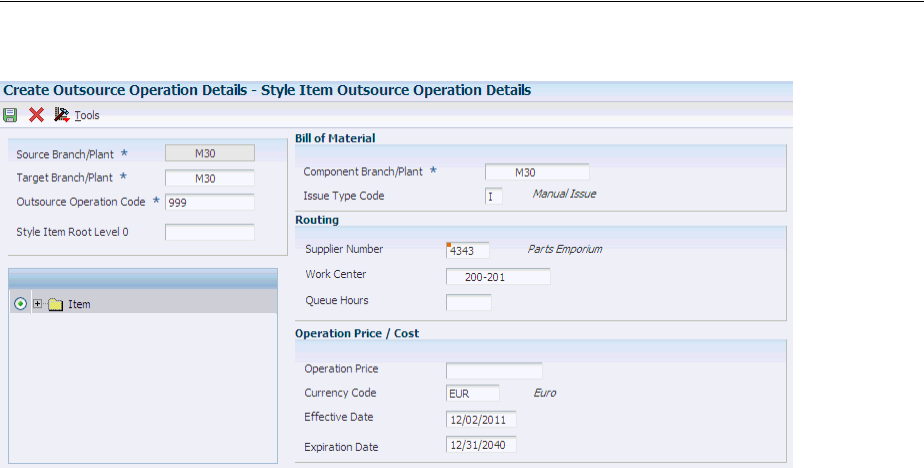Click the Queue Hours field
924x468 pixels.
[x=468, y=302]
